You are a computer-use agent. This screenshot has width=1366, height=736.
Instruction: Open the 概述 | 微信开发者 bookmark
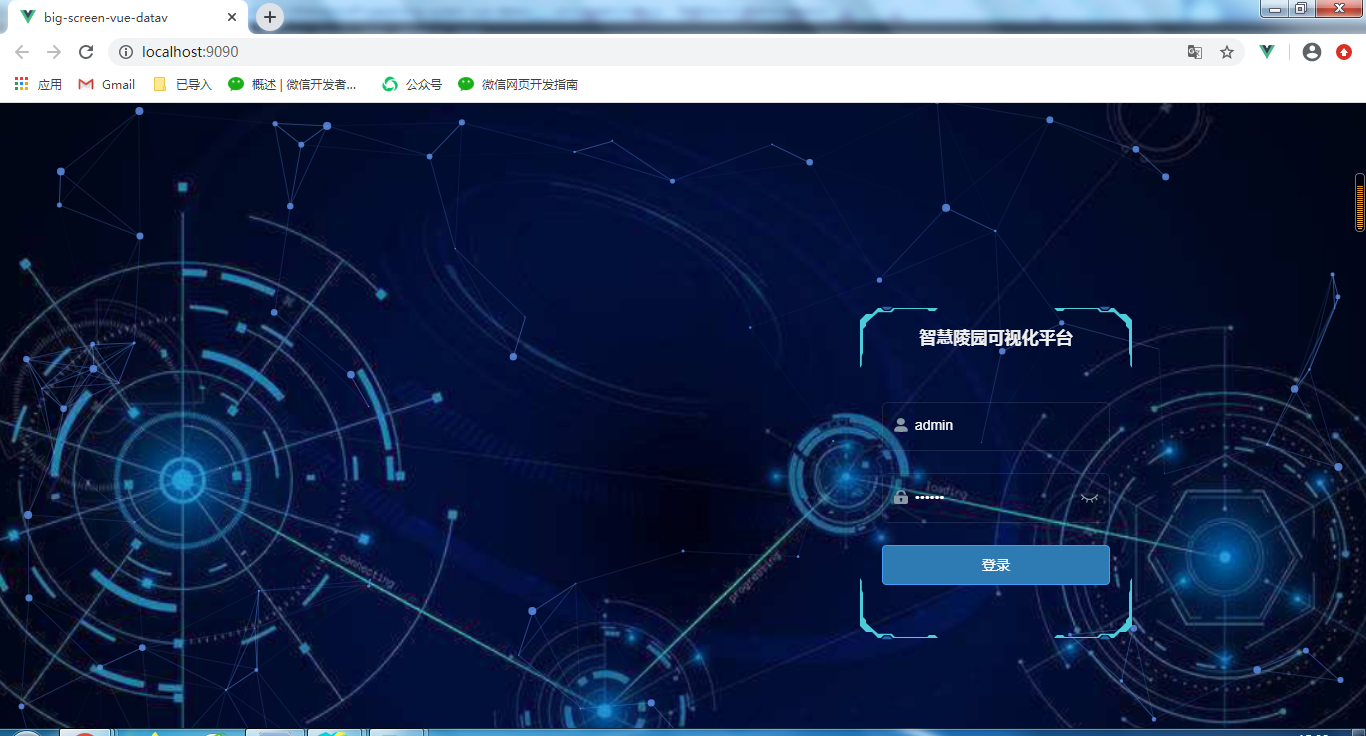292,84
